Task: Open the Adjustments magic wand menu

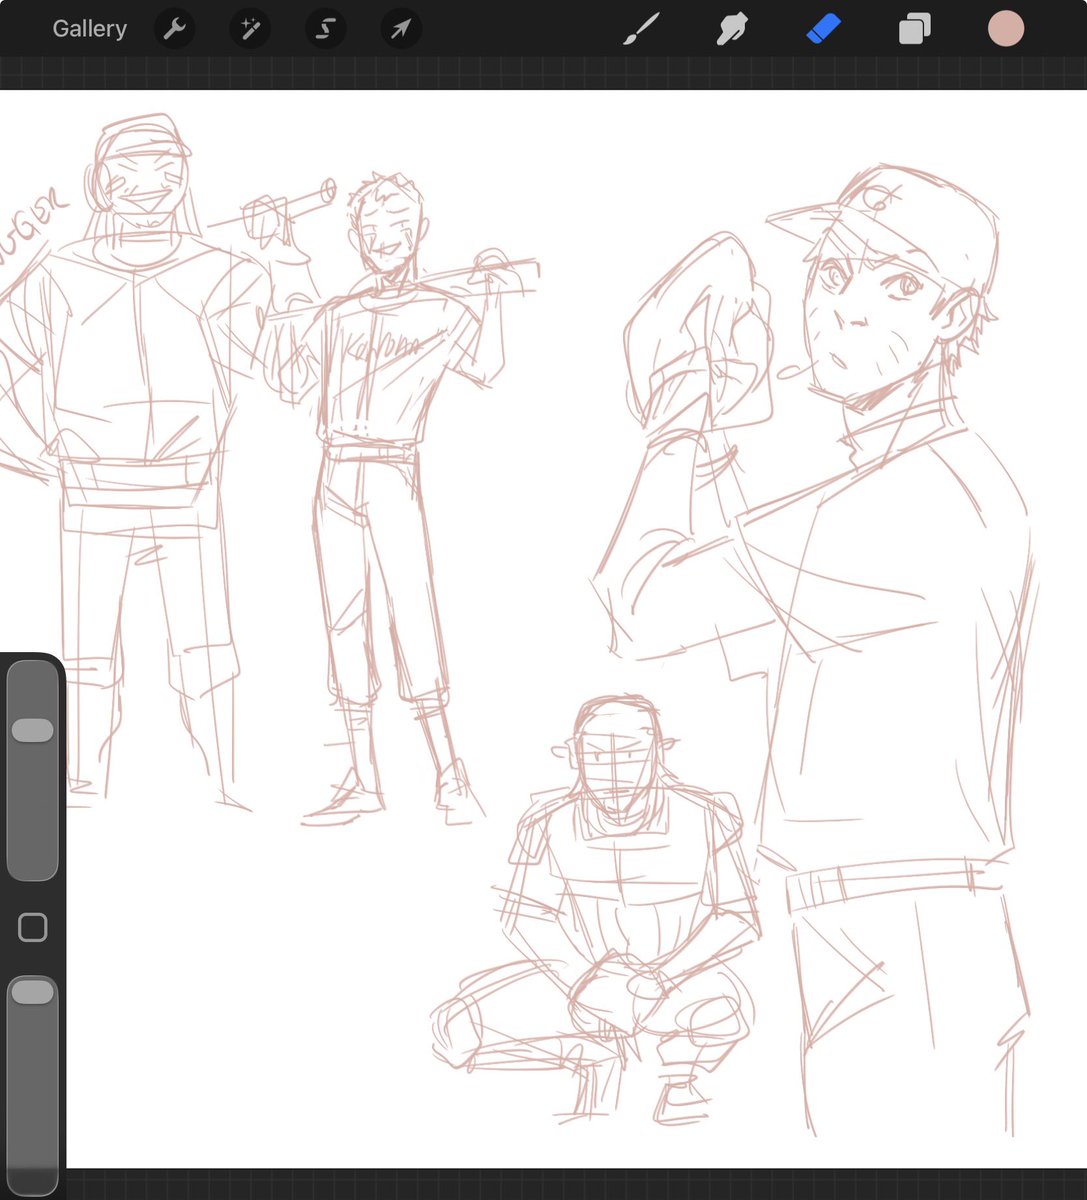Action: coord(250,29)
